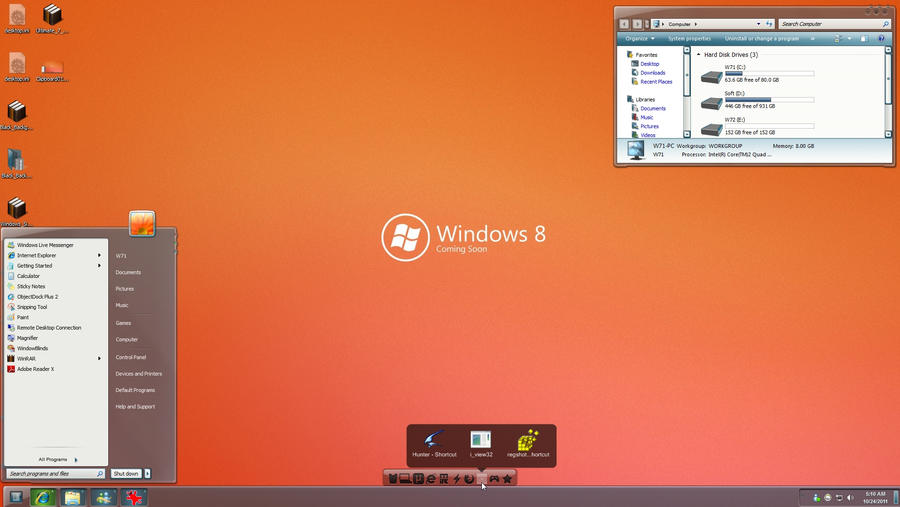This screenshot has height=507, width=900.
Task: Launch WindowBlinds from Start menu
Action: 56,349
